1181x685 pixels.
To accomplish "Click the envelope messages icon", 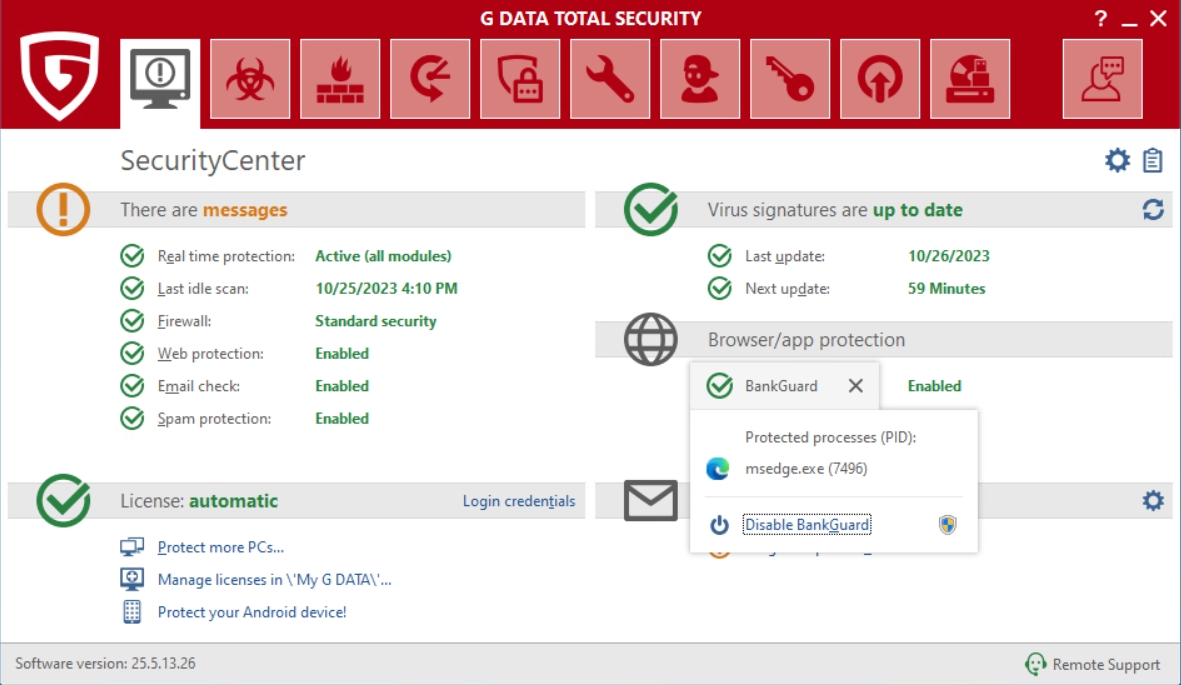I will [651, 500].
